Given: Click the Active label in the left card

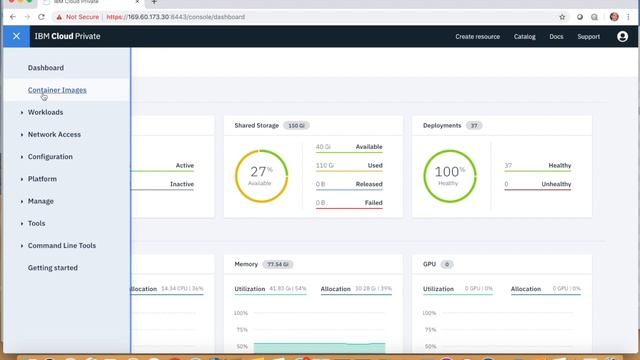Looking at the screenshot, I should click(184, 165).
